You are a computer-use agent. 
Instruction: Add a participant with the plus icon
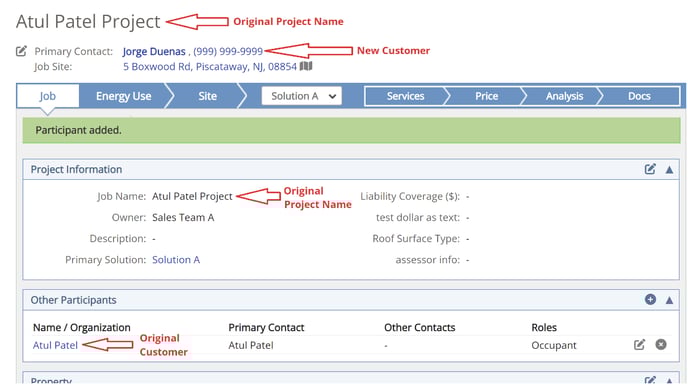pos(650,300)
